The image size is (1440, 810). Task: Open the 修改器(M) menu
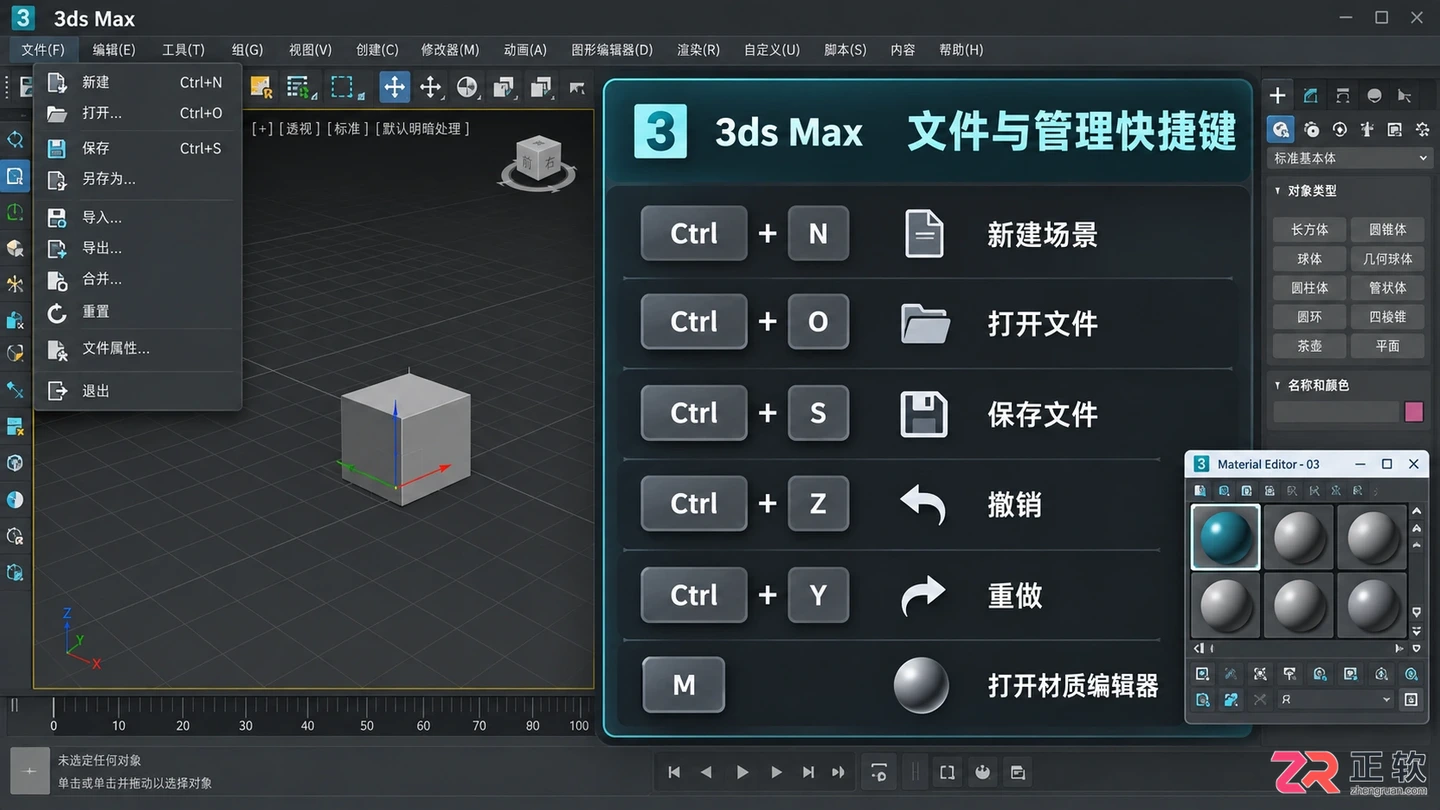[450, 49]
